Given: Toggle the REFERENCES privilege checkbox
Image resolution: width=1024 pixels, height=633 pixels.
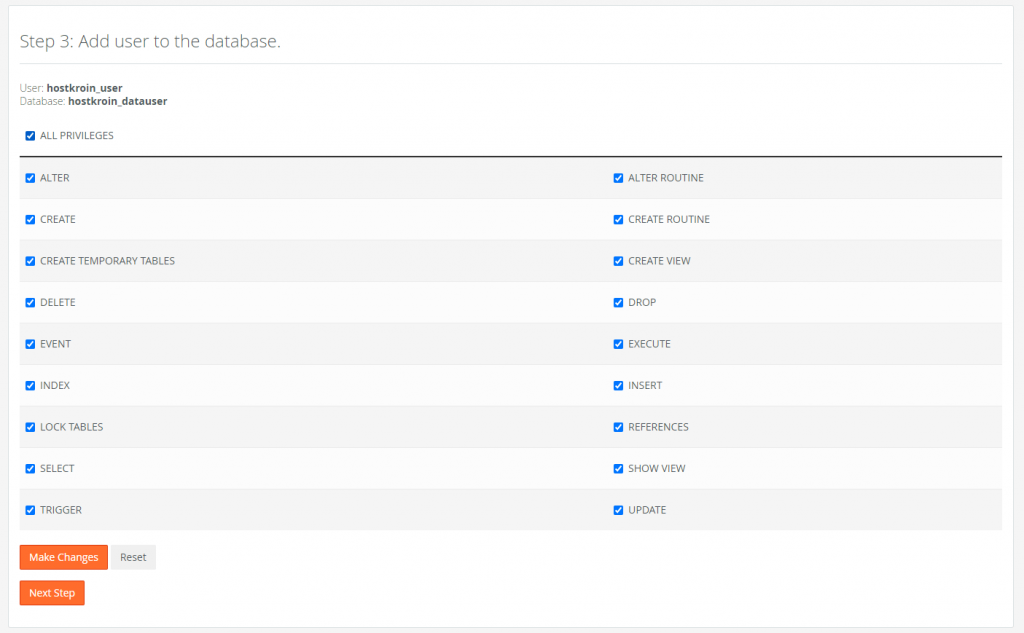Looking at the screenshot, I should click(618, 427).
